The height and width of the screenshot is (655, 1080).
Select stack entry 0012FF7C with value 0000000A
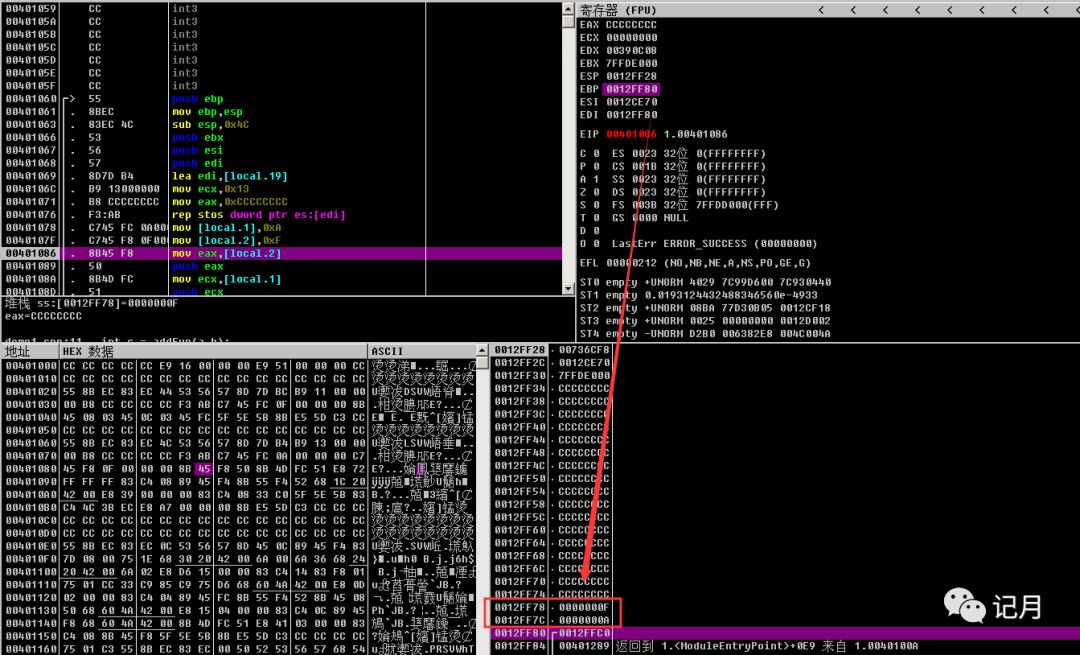click(552, 620)
